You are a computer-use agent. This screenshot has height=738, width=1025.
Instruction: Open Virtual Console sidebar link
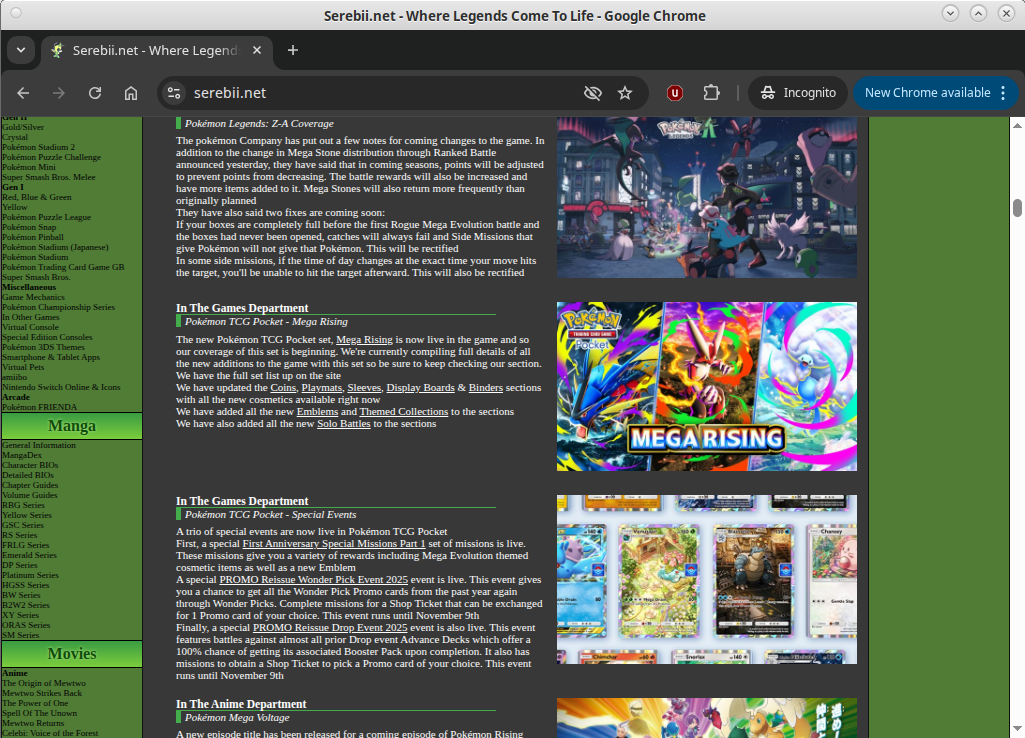[30, 327]
